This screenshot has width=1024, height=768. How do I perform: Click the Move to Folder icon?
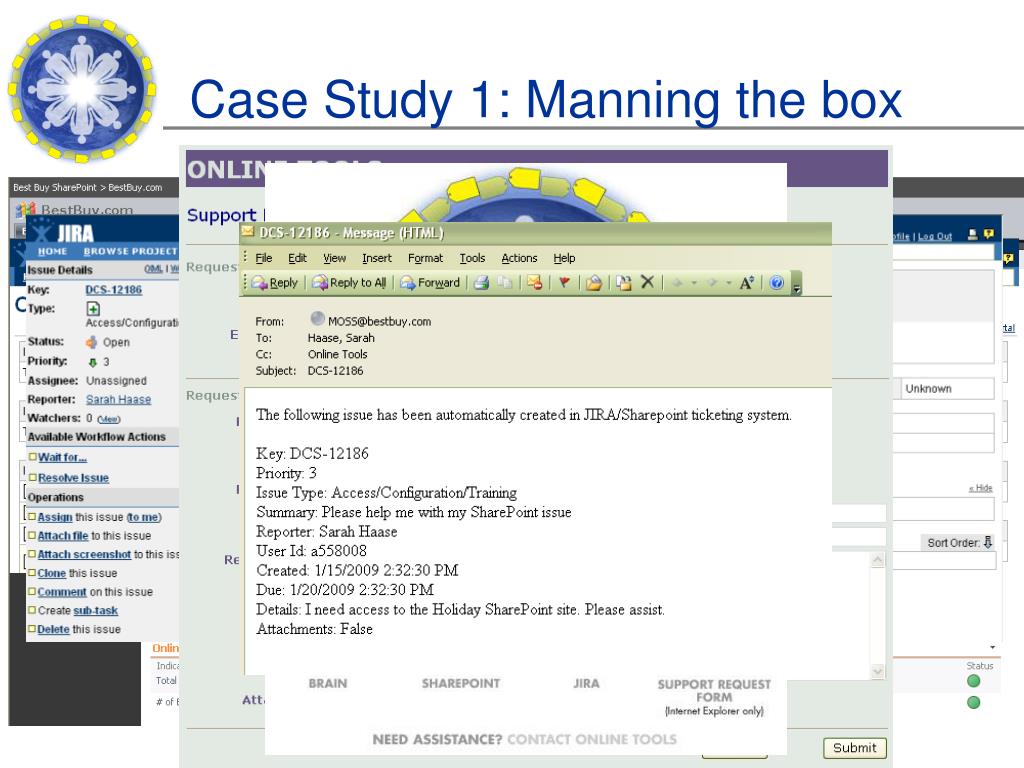pyautogui.click(x=594, y=283)
